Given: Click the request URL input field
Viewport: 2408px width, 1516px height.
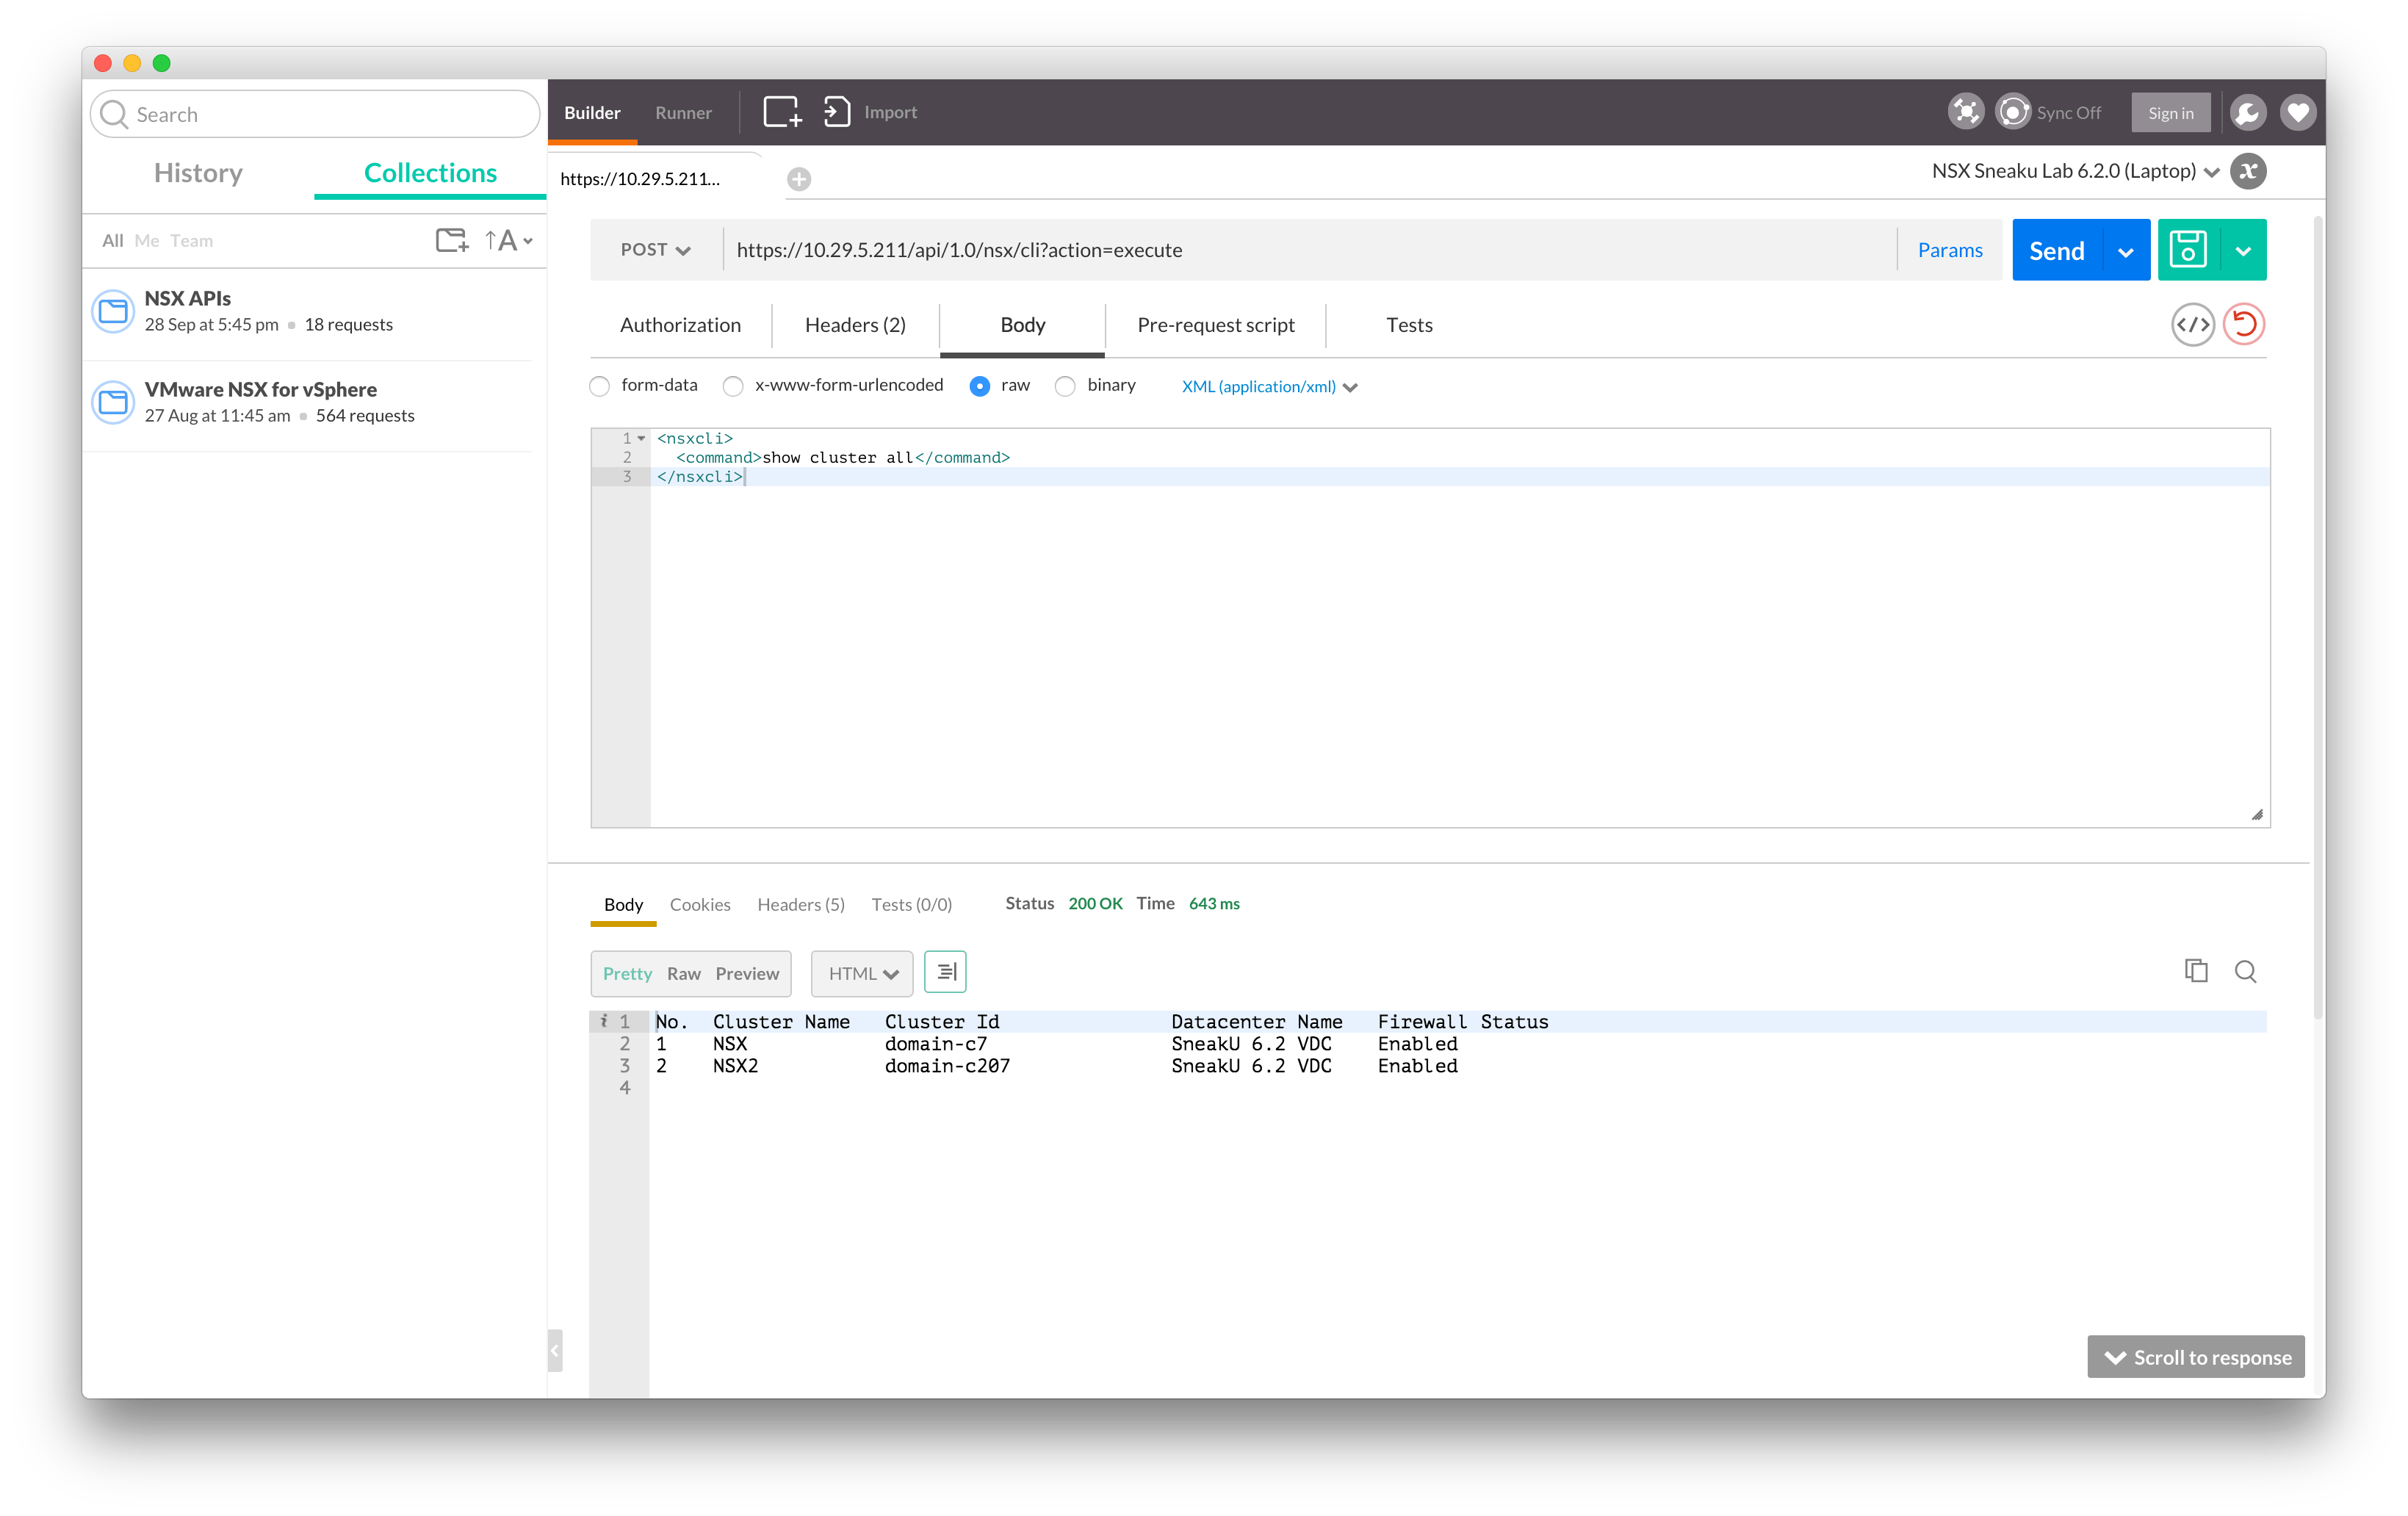Looking at the screenshot, I should [x=1300, y=250].
